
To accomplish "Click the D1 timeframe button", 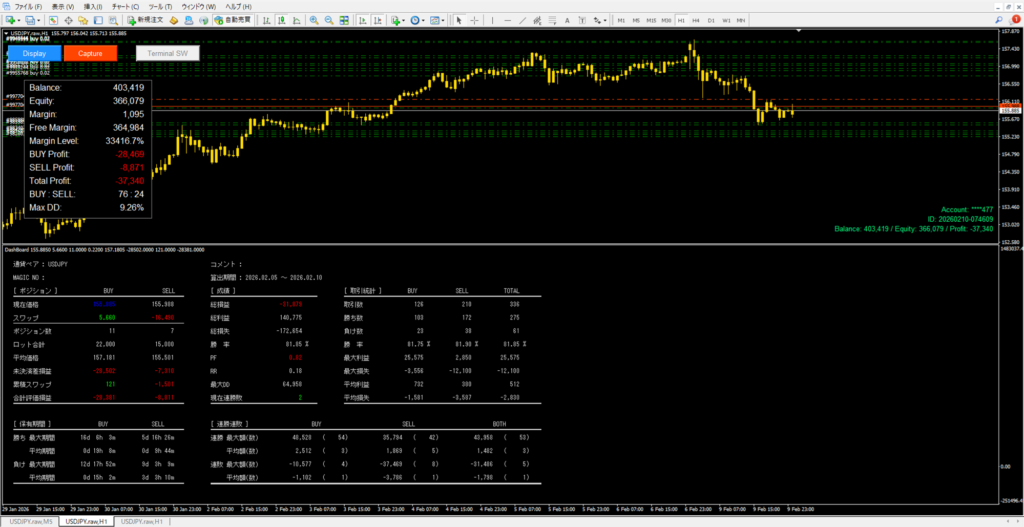I will (711, 20).
